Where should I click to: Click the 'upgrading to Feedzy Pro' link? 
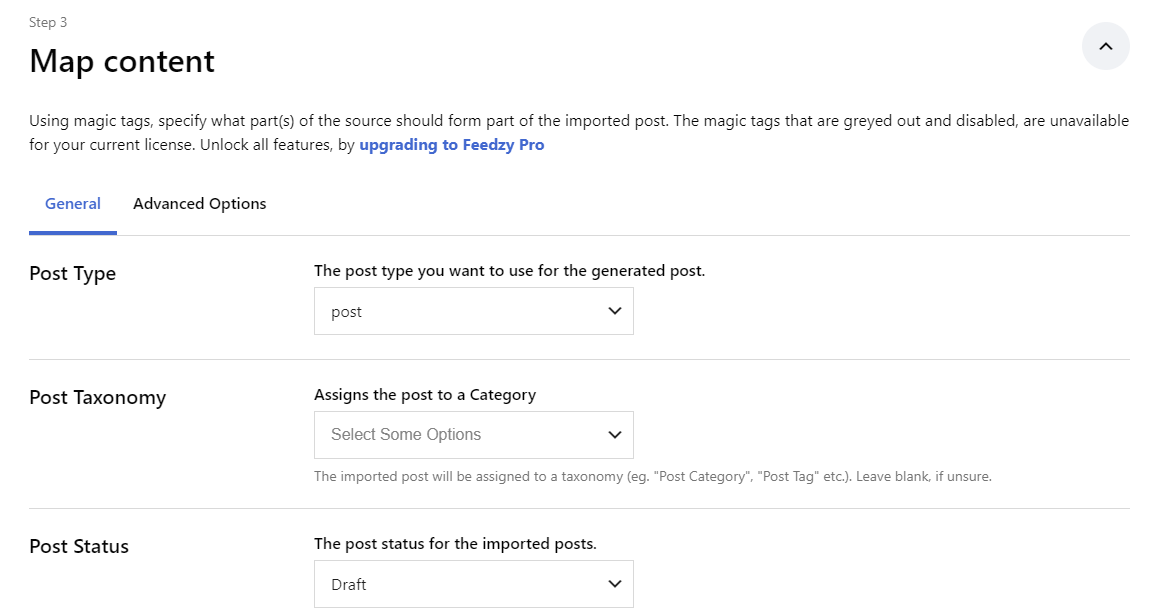[451, 144]
